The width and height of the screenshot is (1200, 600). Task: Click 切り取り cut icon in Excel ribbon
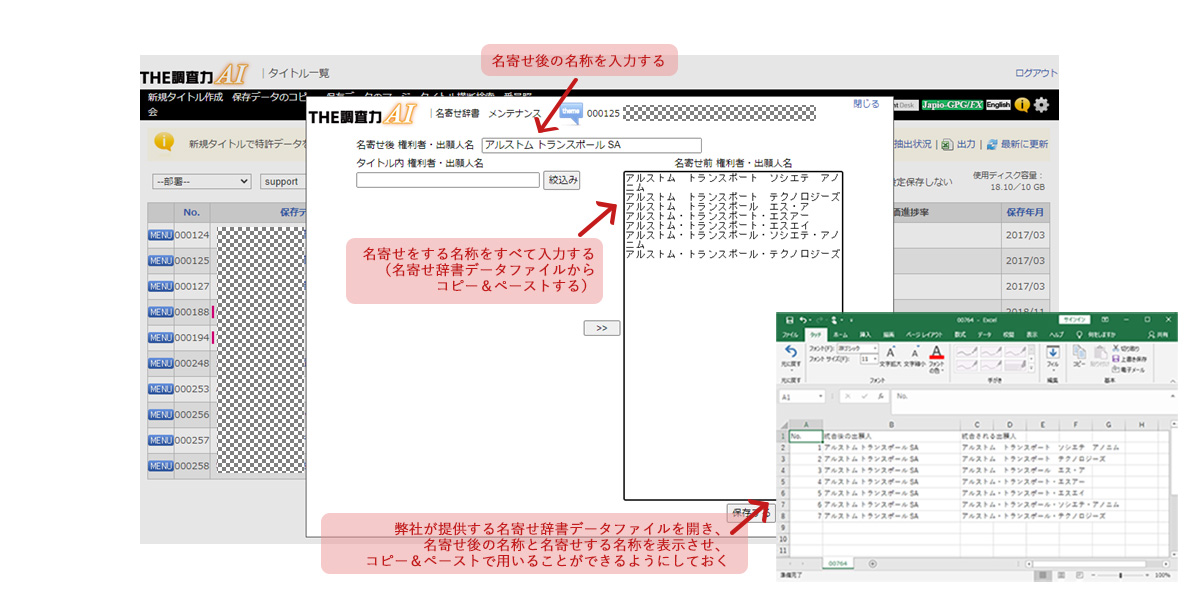click(1115, 349)
